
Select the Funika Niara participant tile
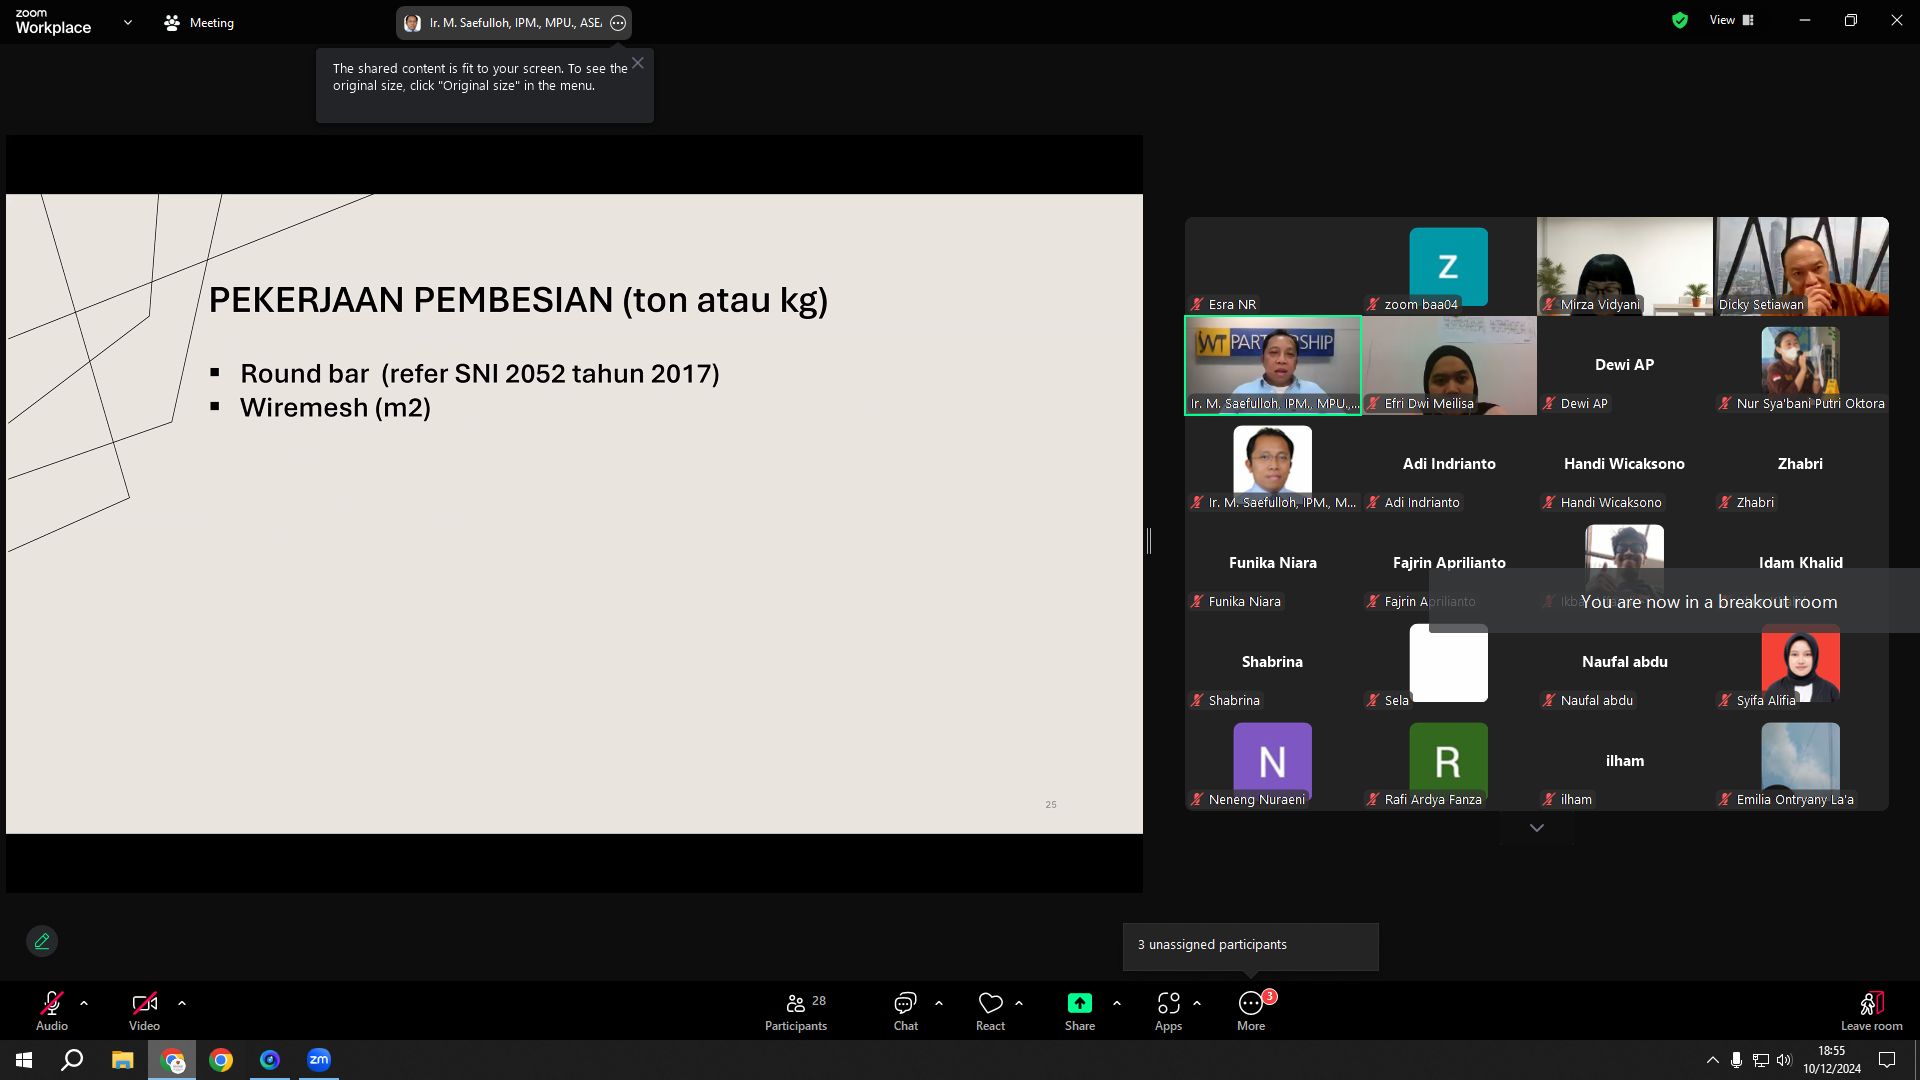1273,563
